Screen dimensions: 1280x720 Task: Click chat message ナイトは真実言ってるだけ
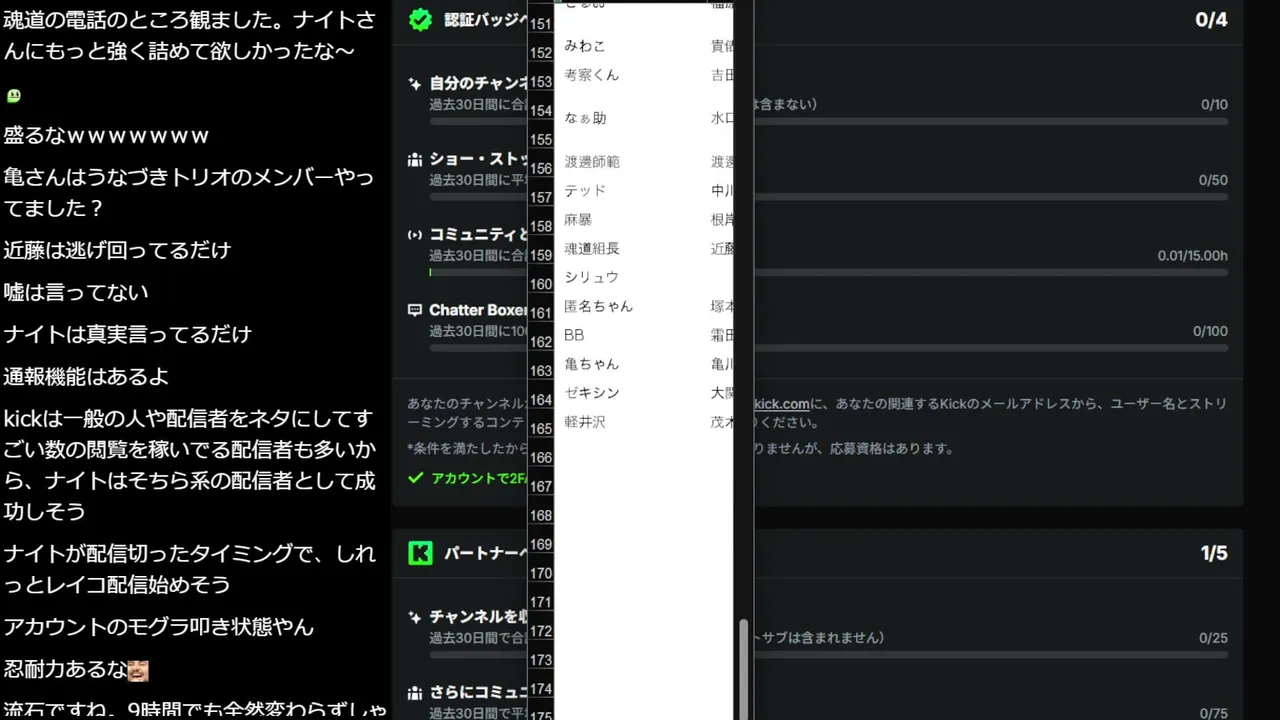click(x=127, y=334)
